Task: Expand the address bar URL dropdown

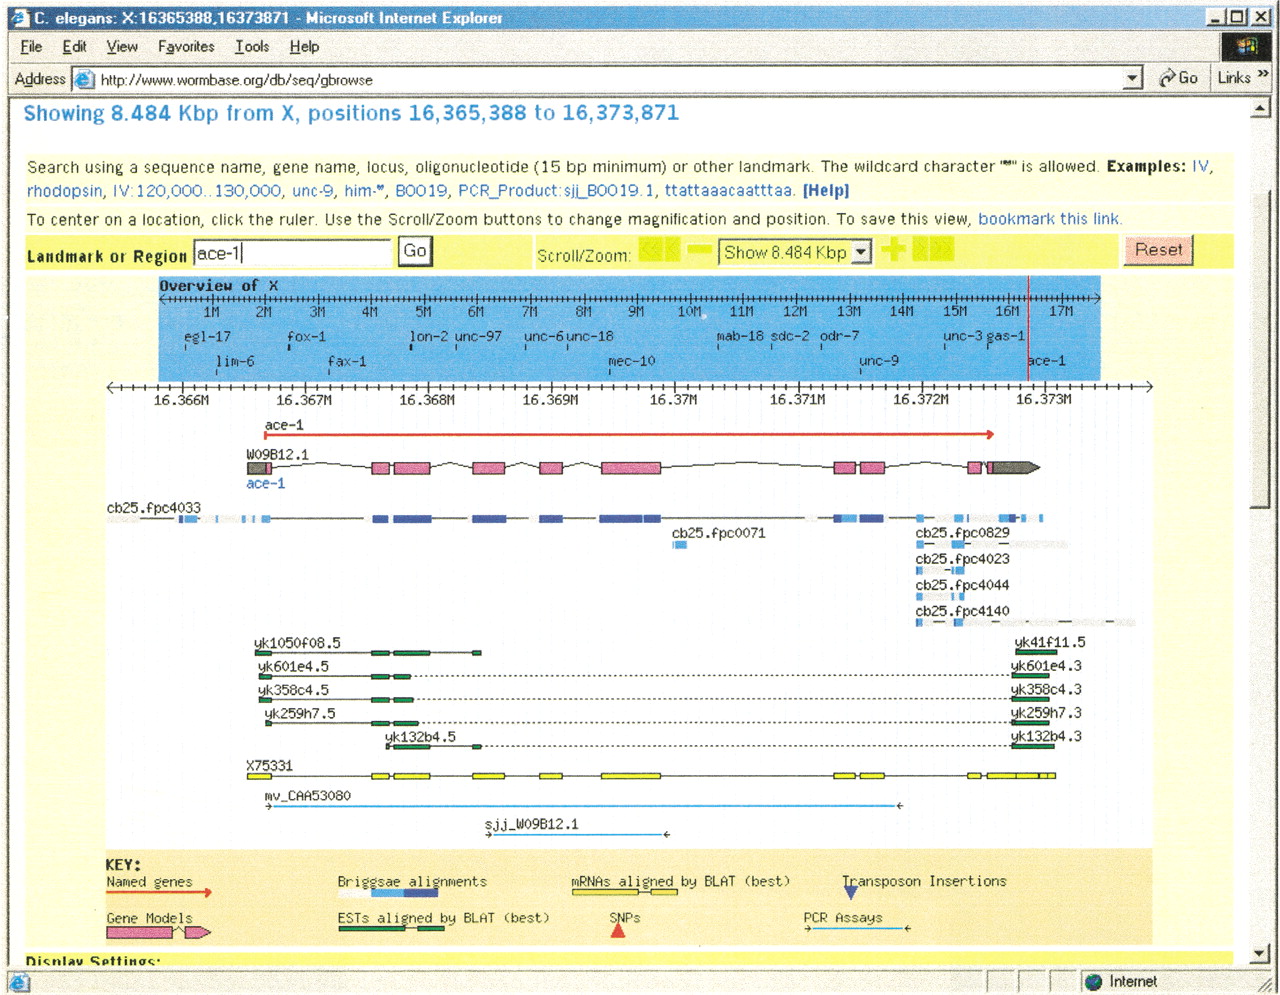Action: [x=1132, y=79]
